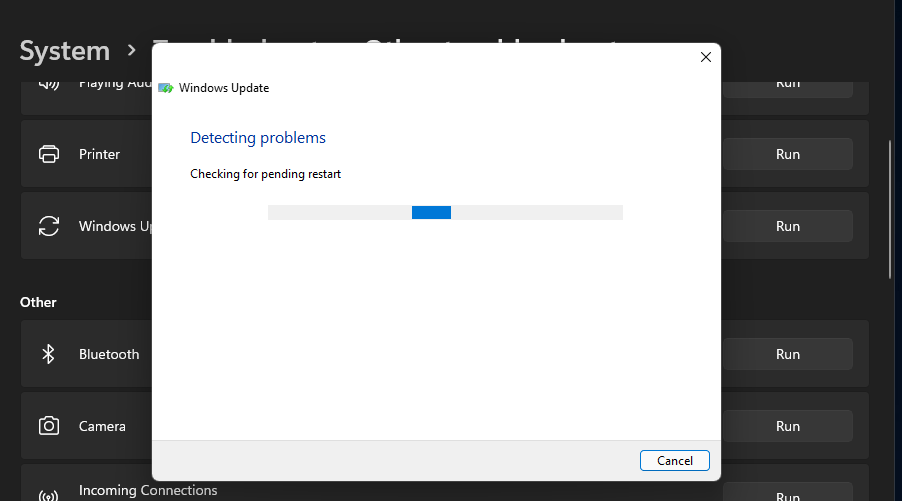The width and height of the screenshot is (902, 501).
Task: Click the Printer troubleshooter icon
Action: coord(48,154)
